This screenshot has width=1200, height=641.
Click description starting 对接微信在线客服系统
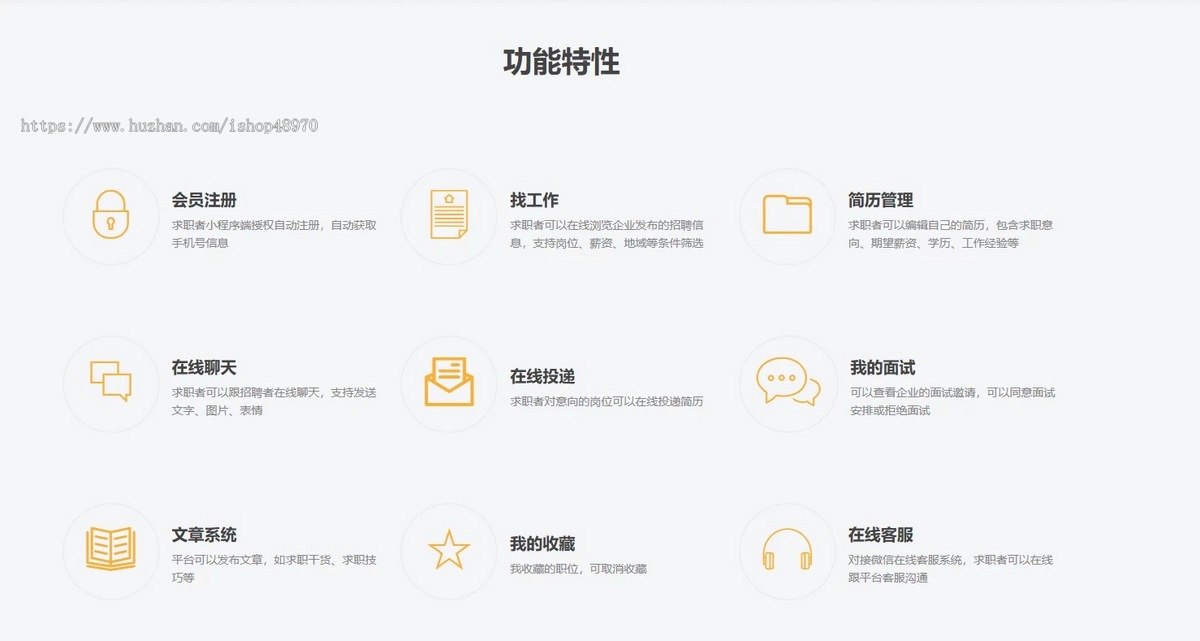click(x=951, y=569)
